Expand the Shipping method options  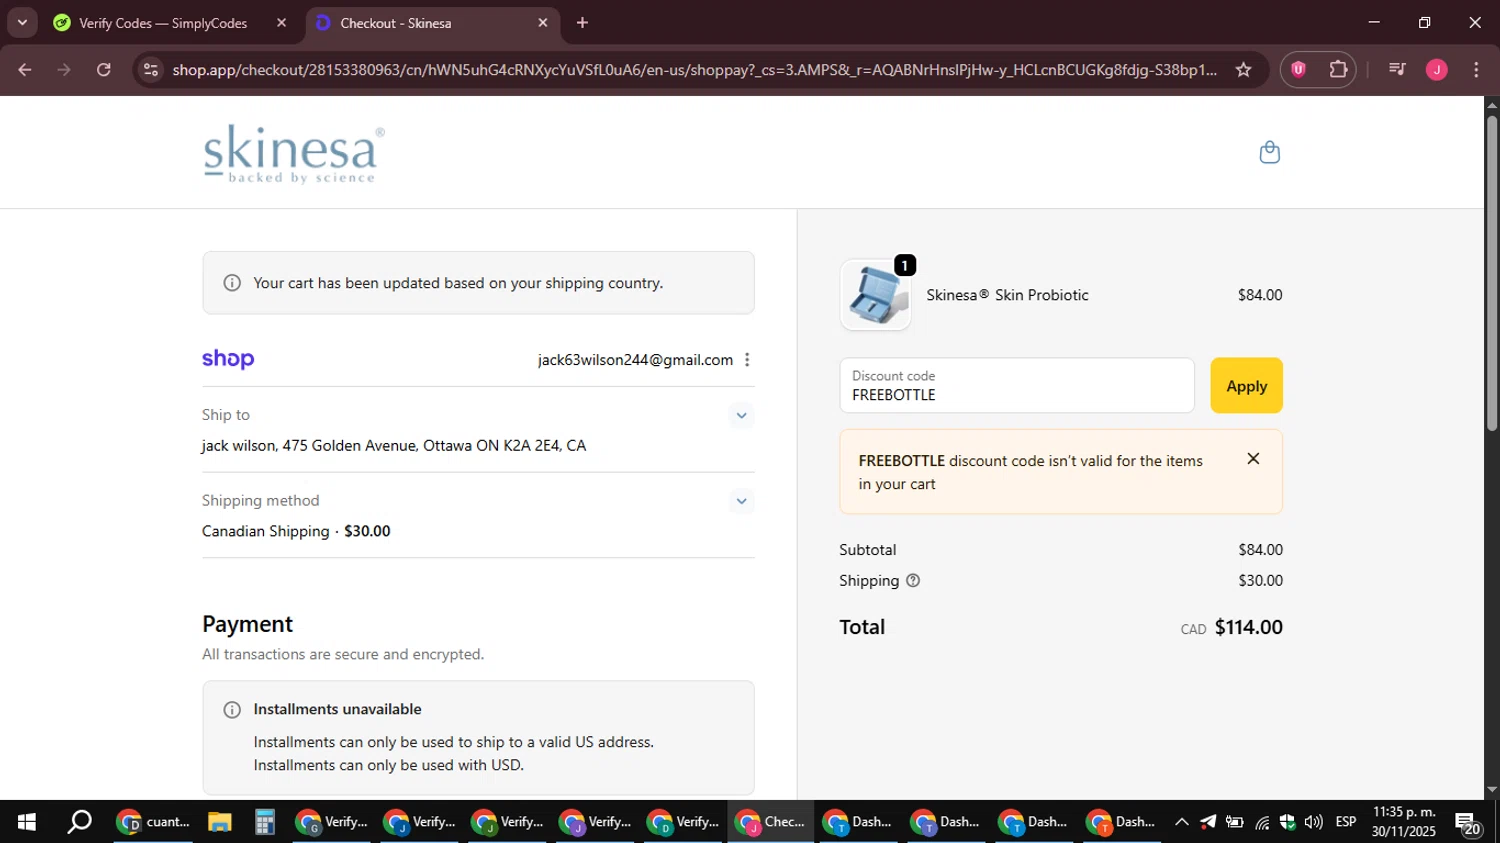tap(741, 501)
